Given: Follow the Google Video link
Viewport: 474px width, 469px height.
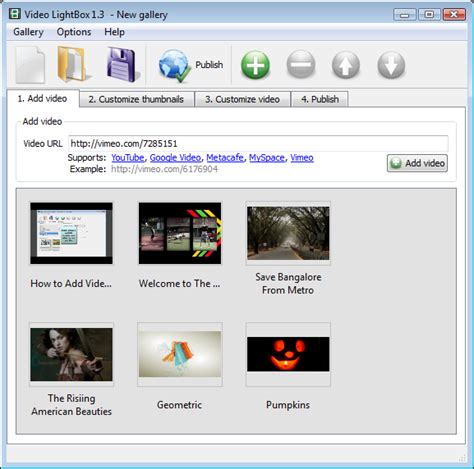Looking at the screenshot, I should (x=175, y=158).
